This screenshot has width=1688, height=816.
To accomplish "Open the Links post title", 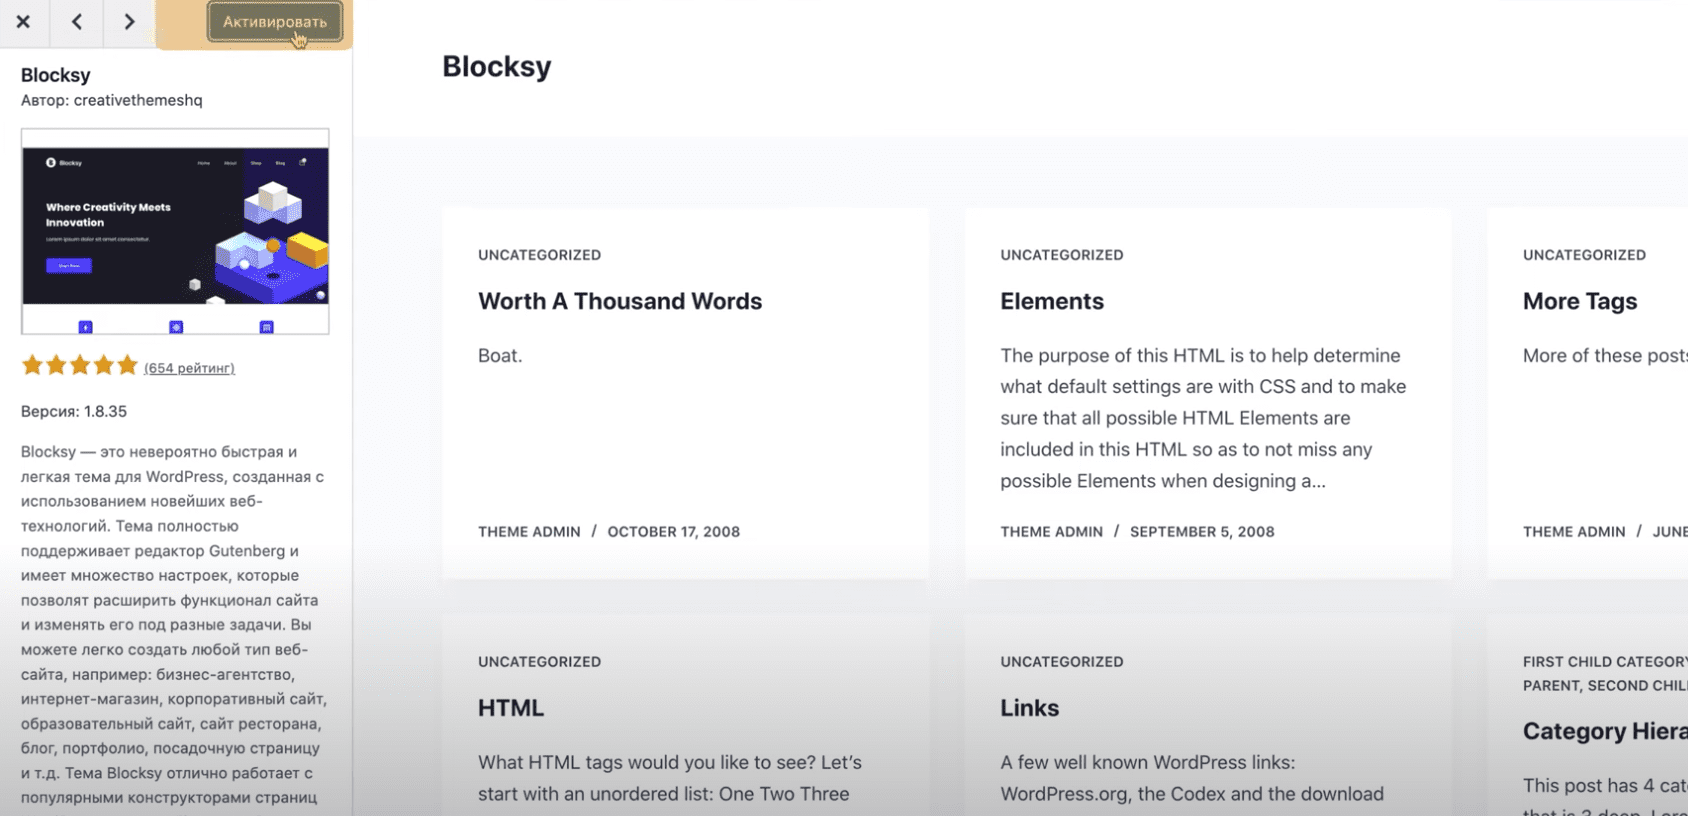I will 1029,708.
